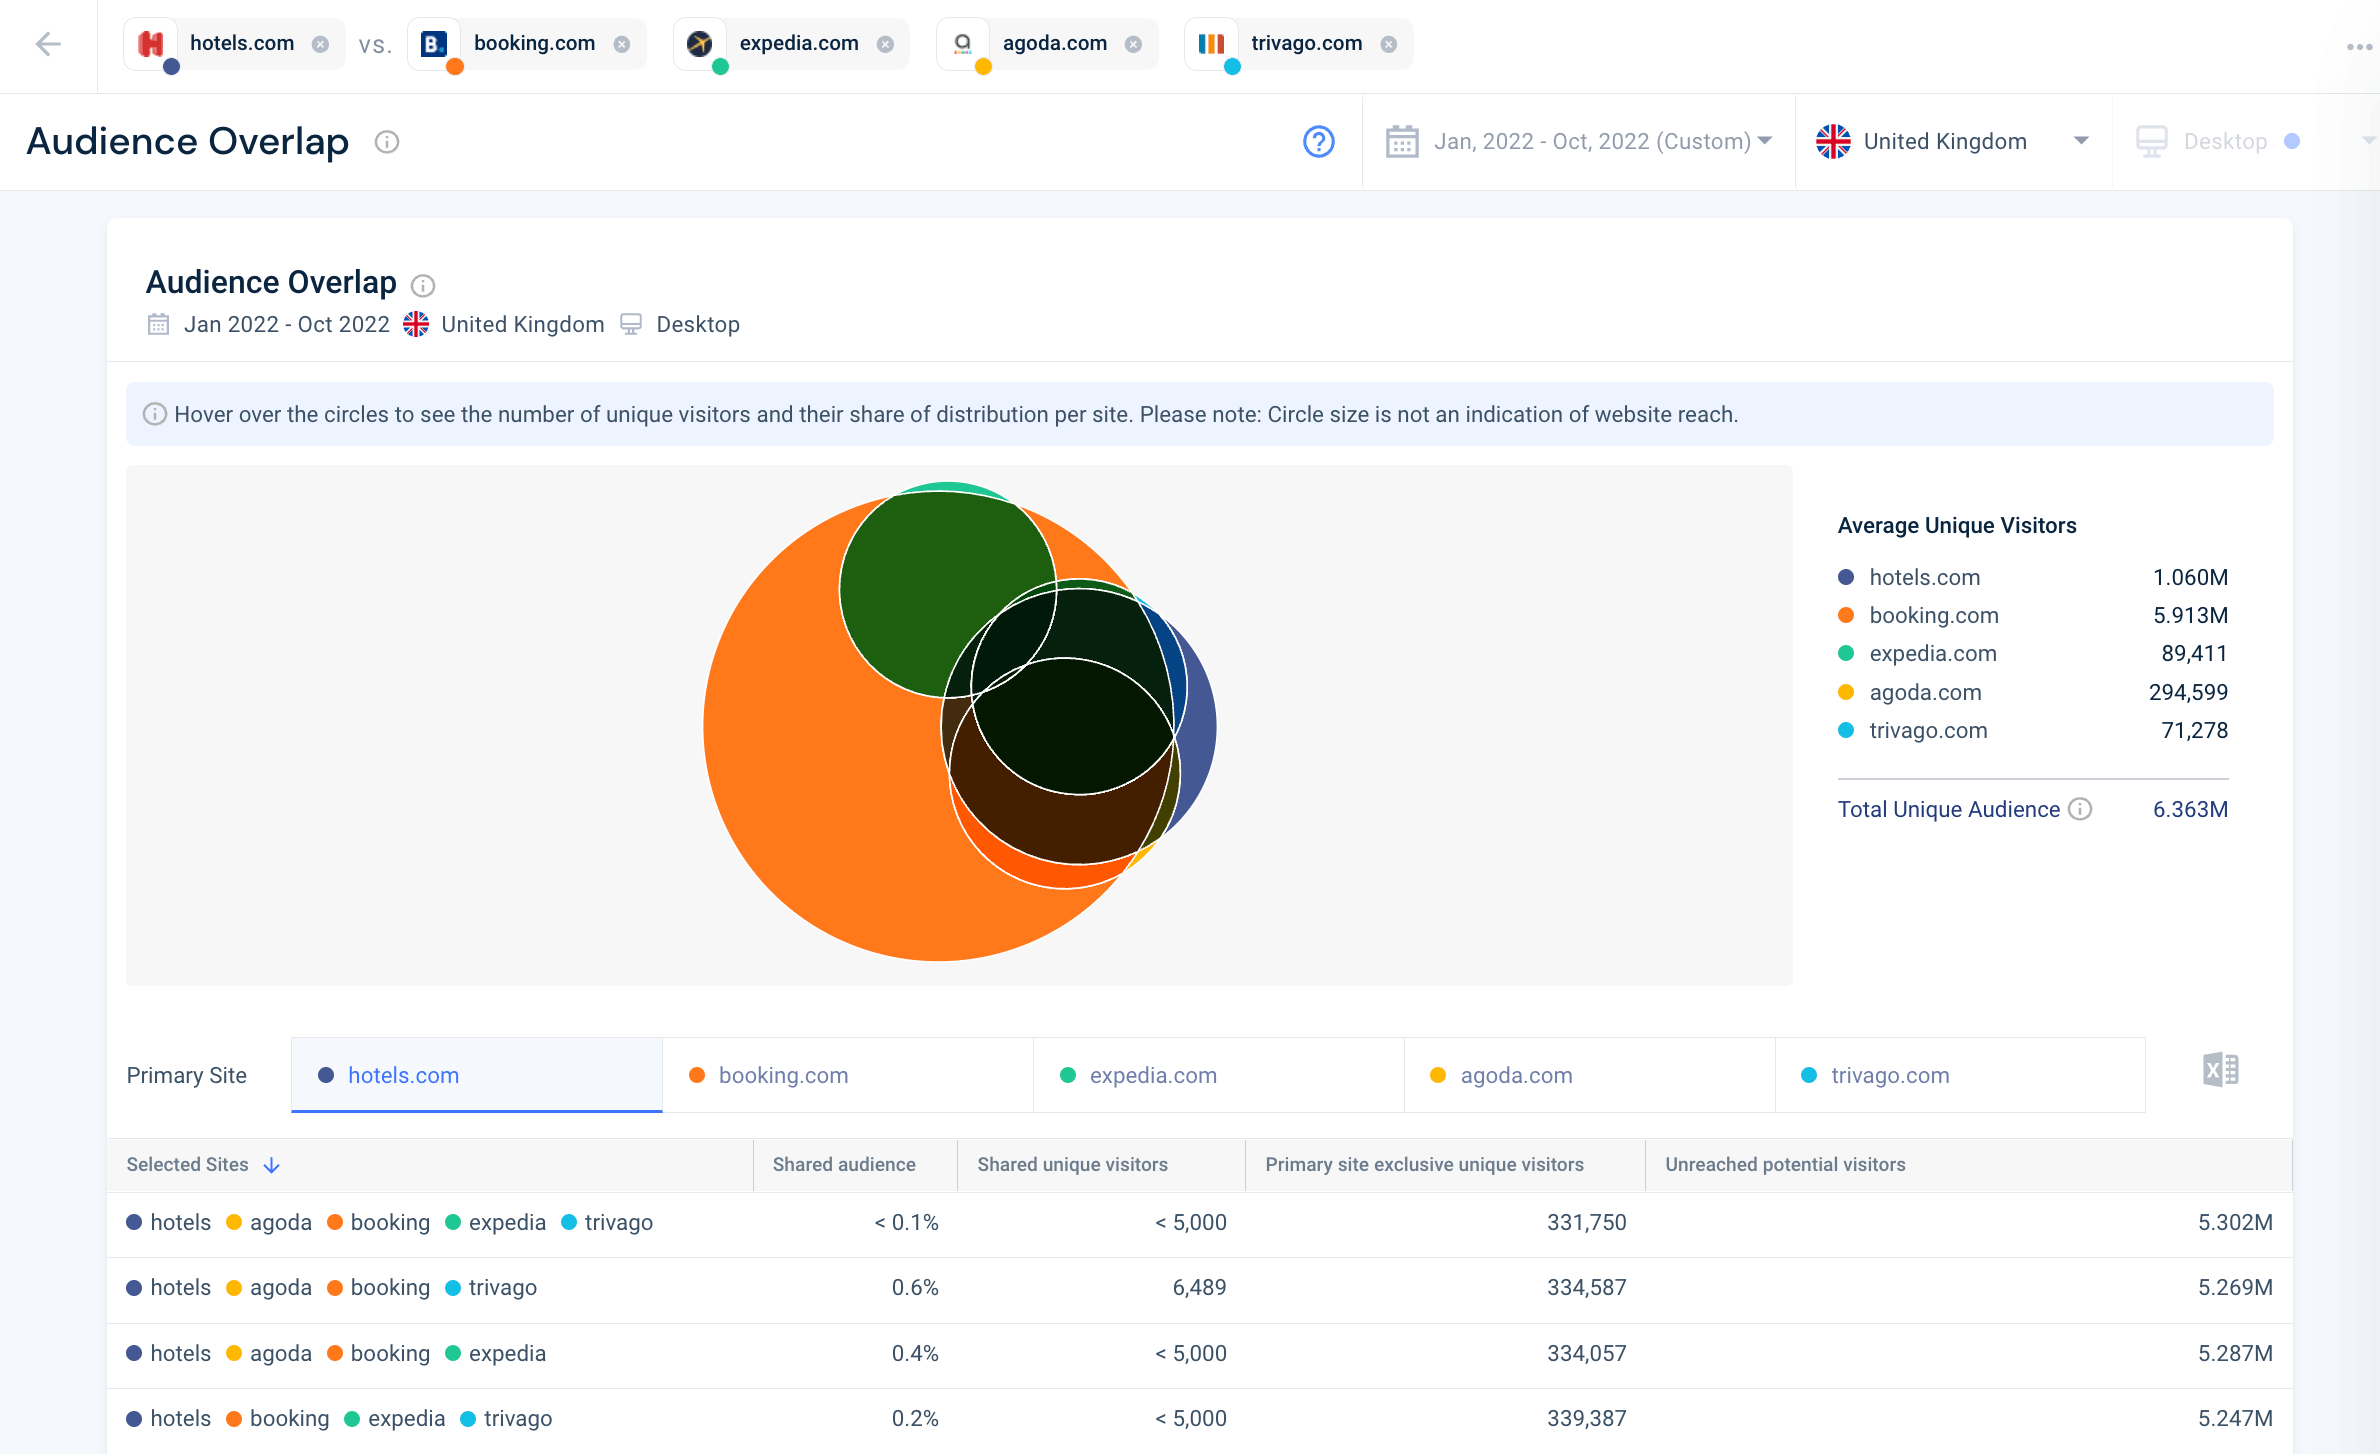Image resolution: width=2380 pixels, height=1454 pixels.
Task: Click hotels.com legend color dot
Action: tap(1846, 577)
